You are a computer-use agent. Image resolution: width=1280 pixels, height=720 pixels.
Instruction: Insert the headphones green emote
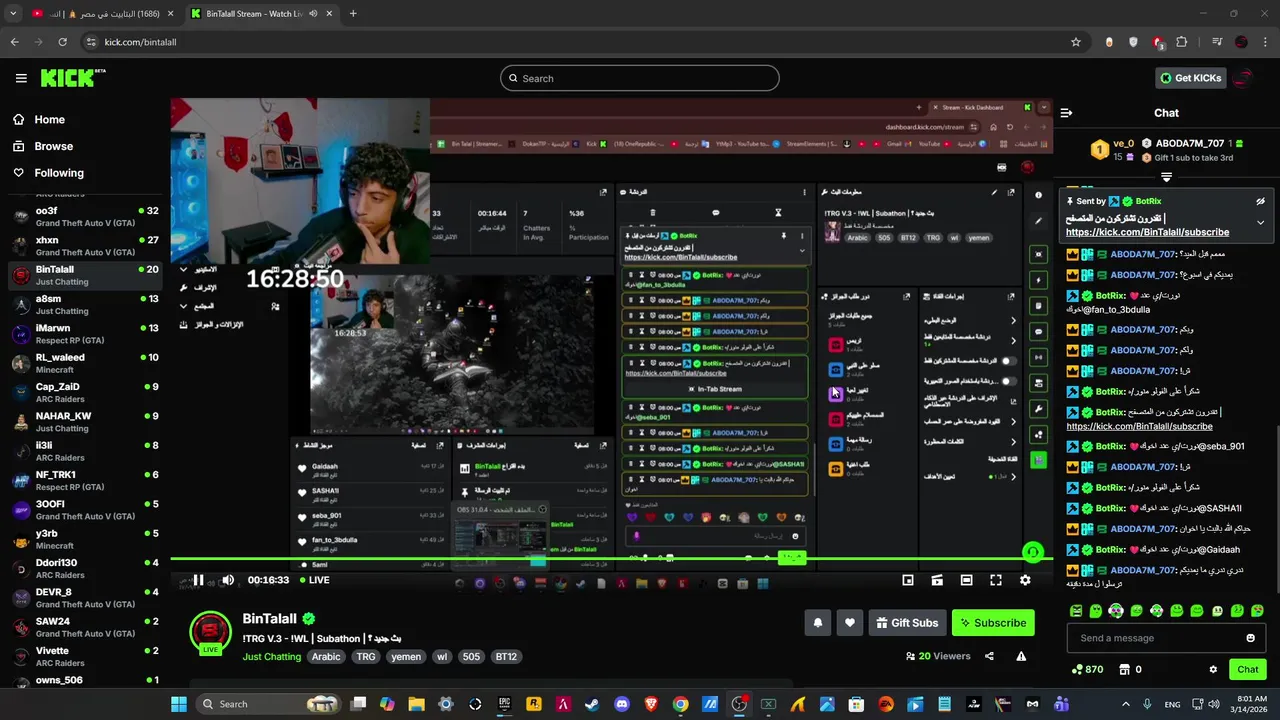(1116, 610)
